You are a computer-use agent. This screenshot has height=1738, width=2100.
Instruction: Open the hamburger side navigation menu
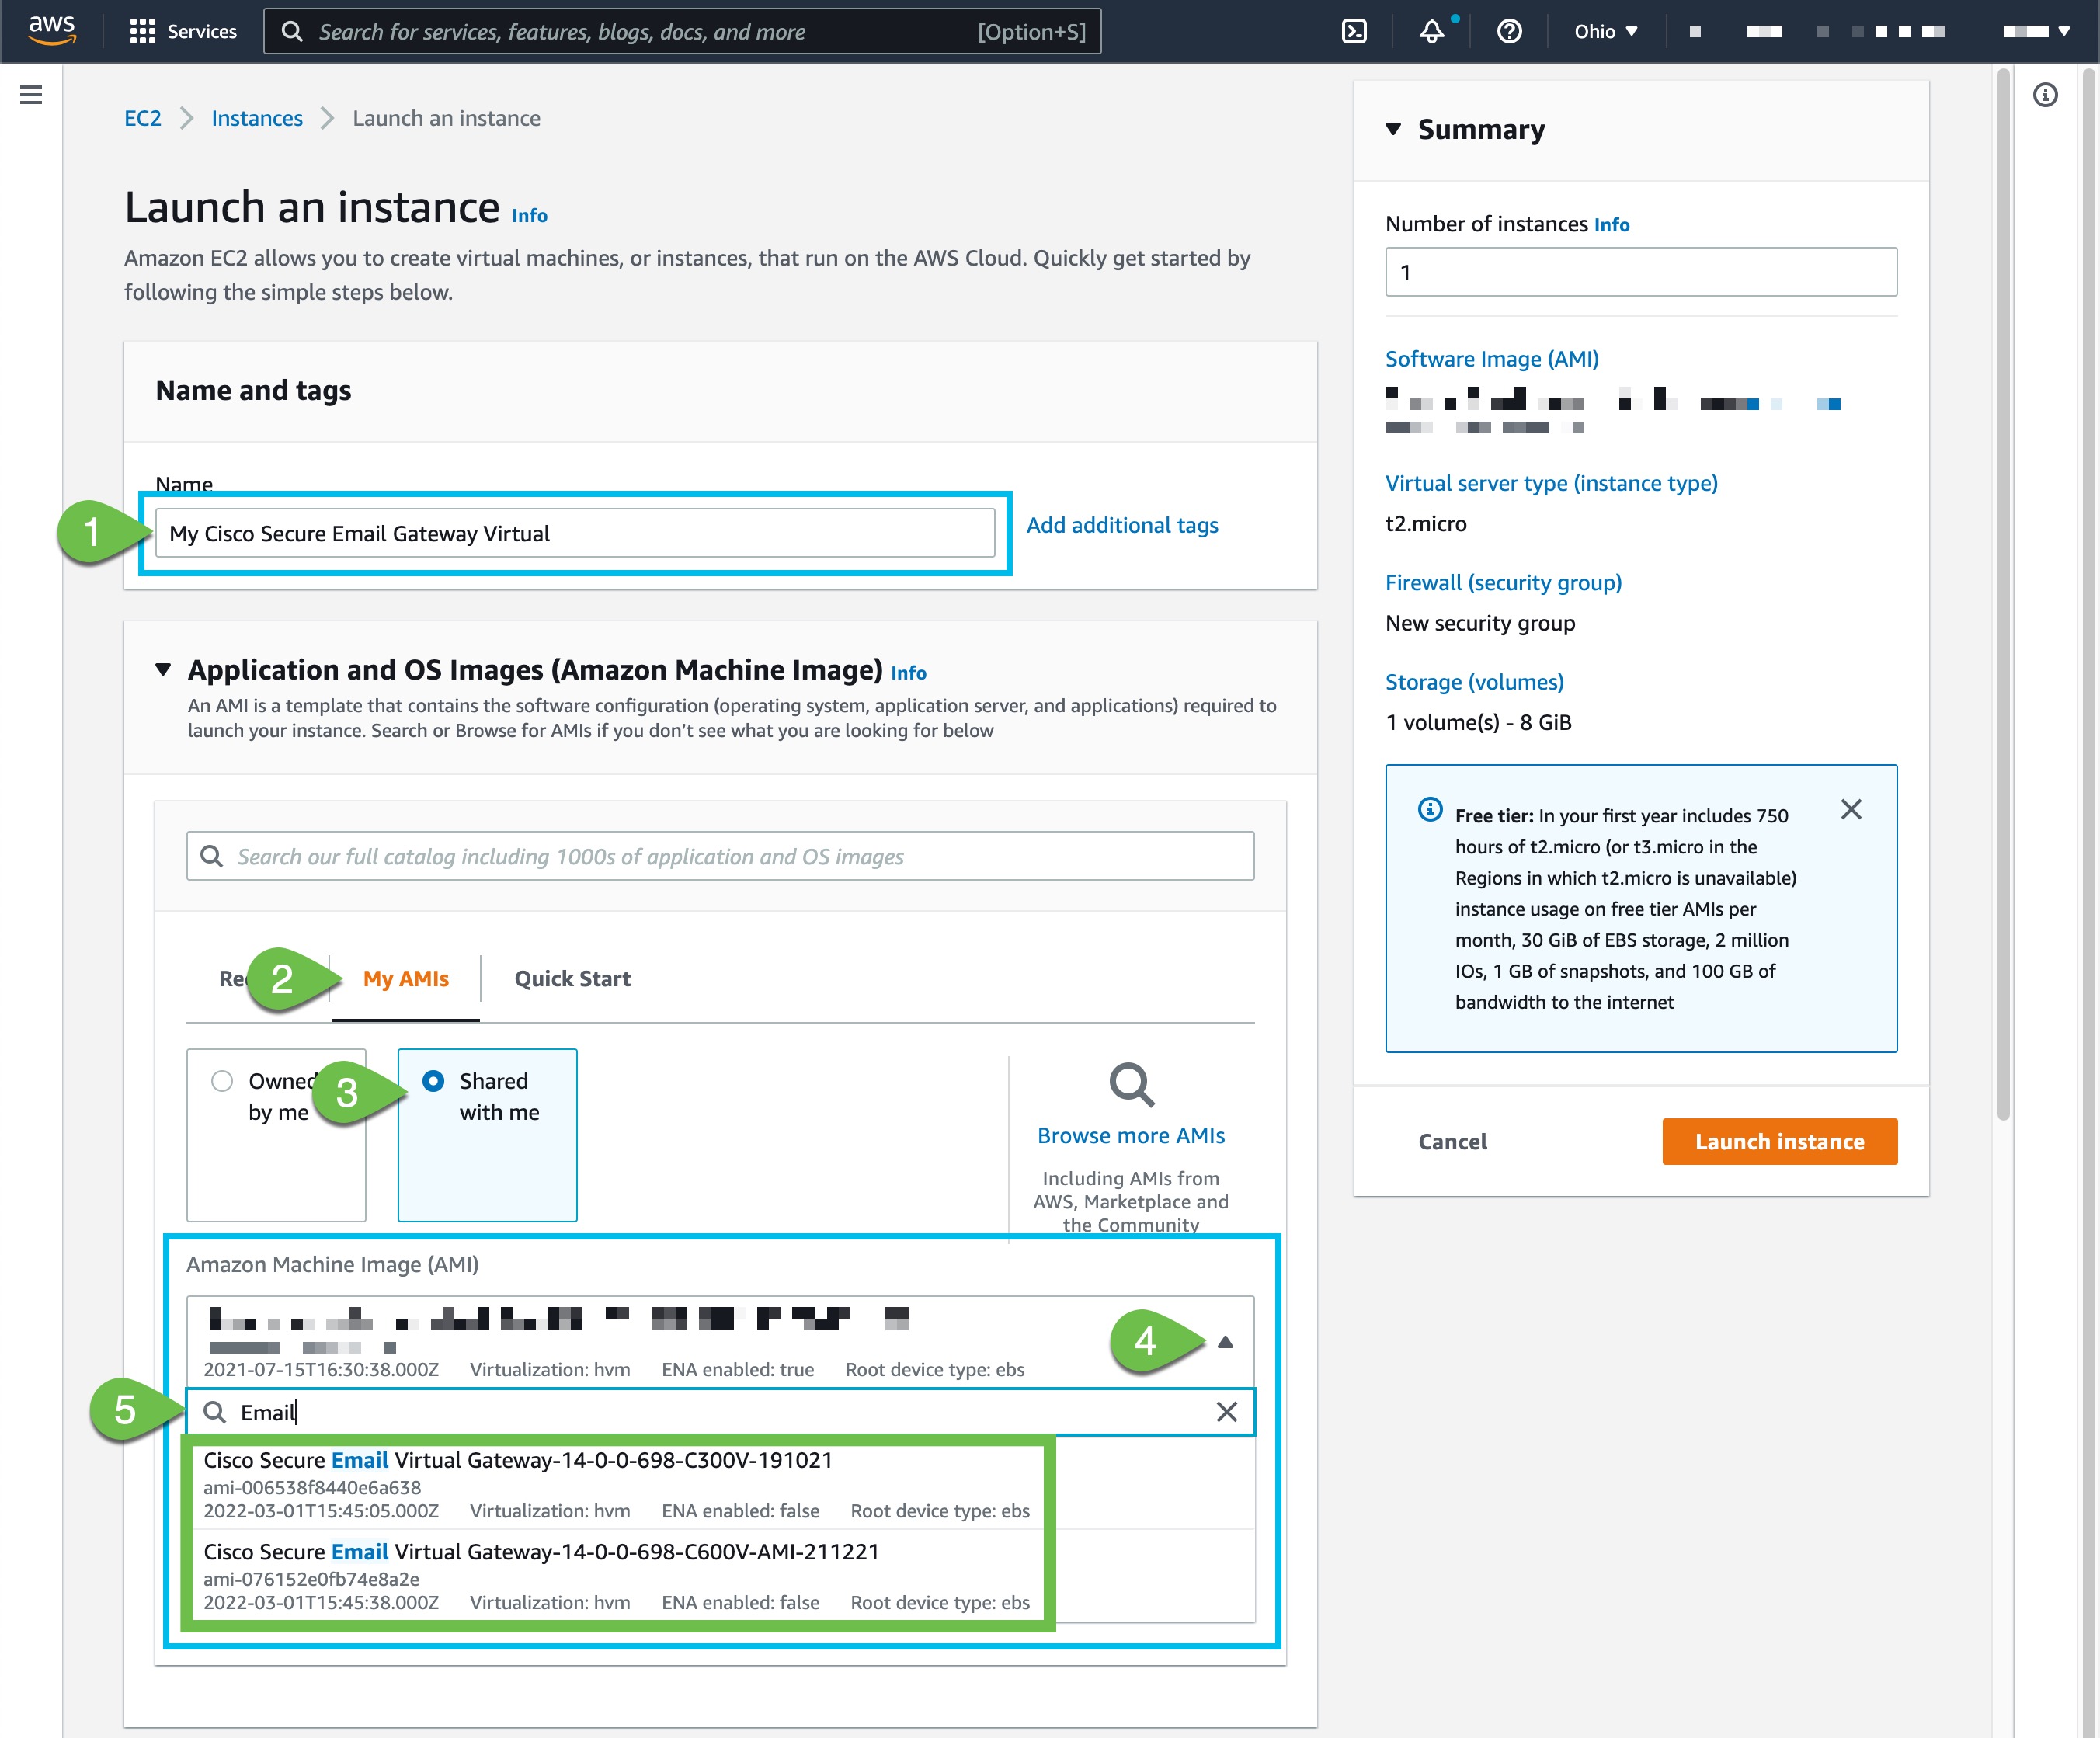pos(31,95)
